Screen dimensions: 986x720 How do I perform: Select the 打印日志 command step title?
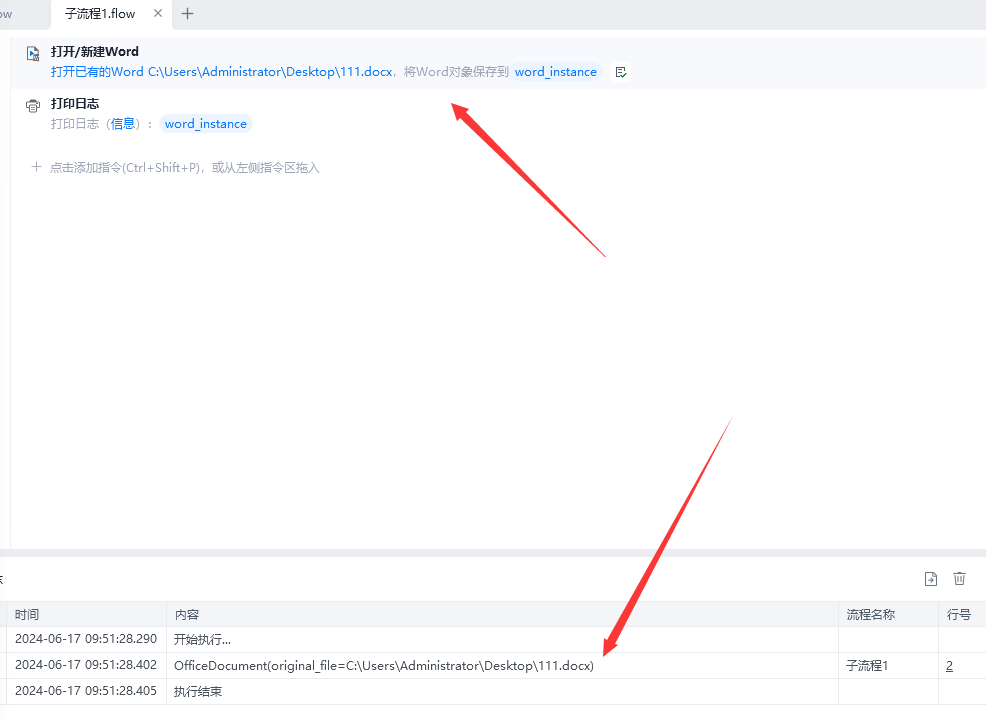click(x=75, y=104)
